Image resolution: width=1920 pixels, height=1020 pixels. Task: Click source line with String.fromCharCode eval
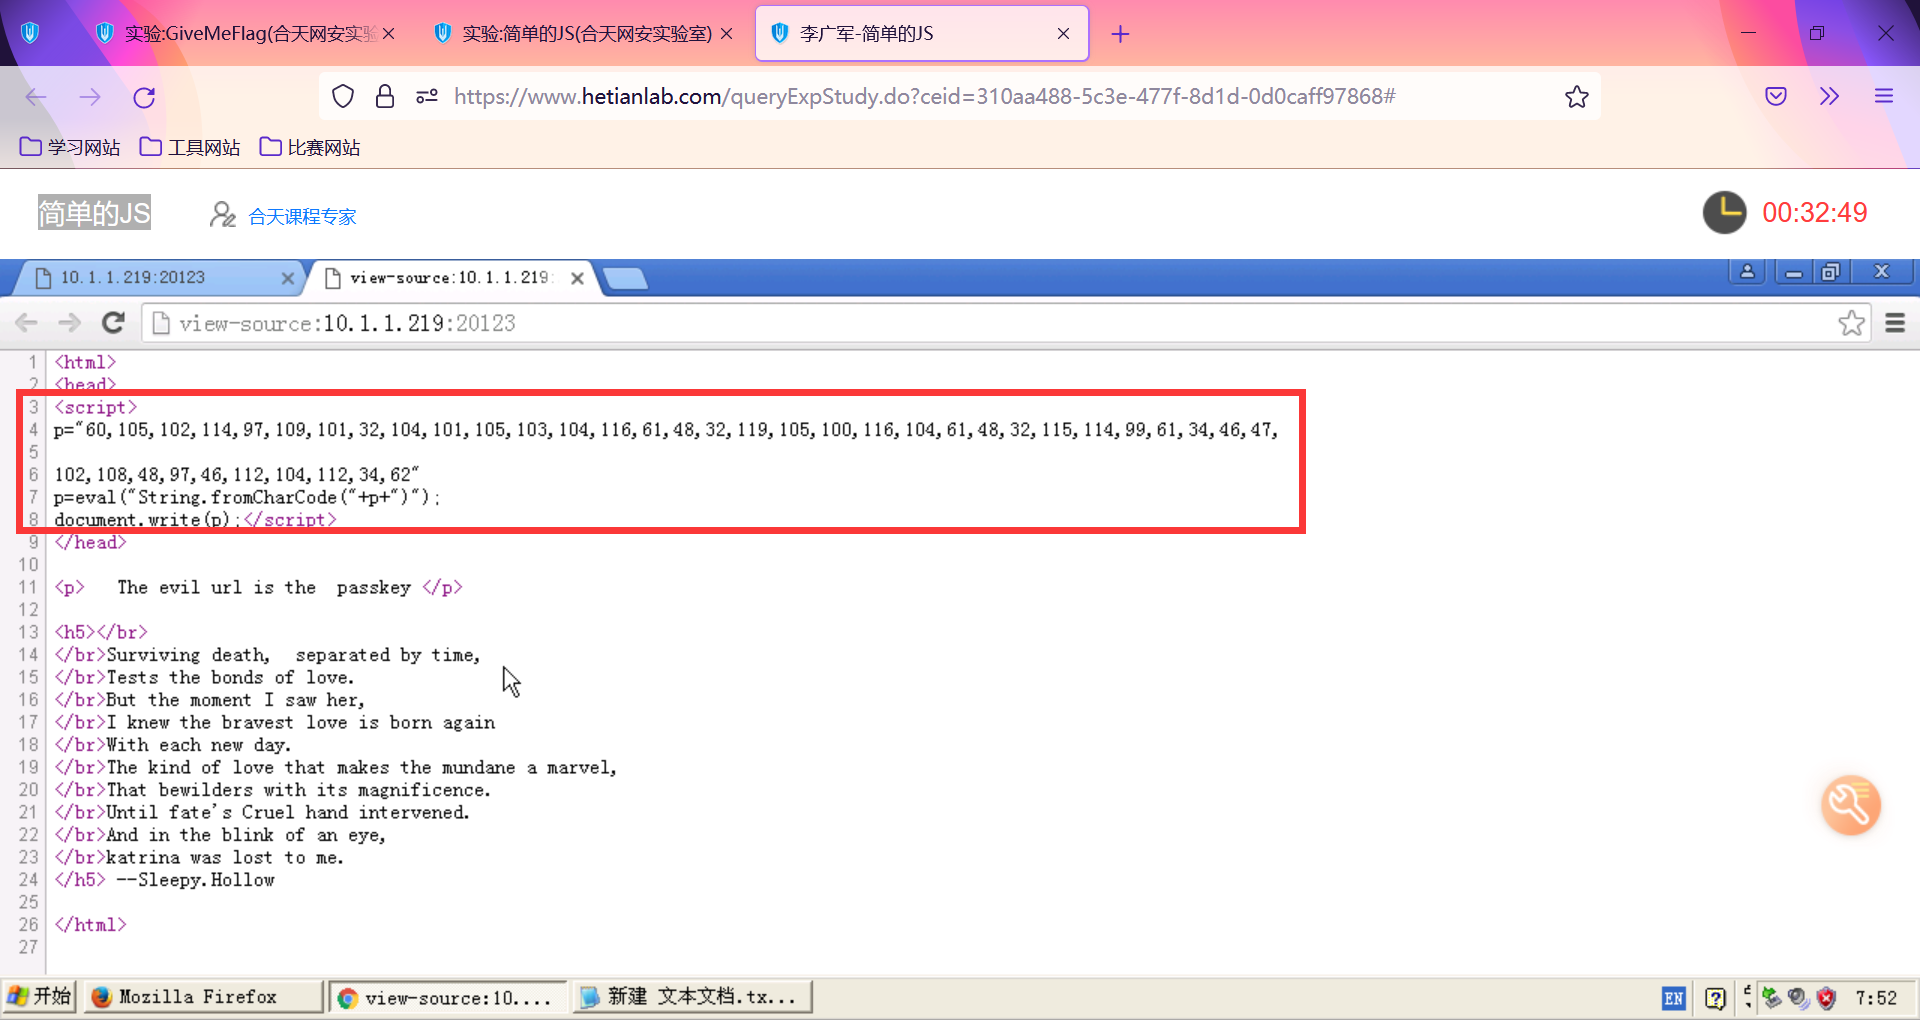247,497
